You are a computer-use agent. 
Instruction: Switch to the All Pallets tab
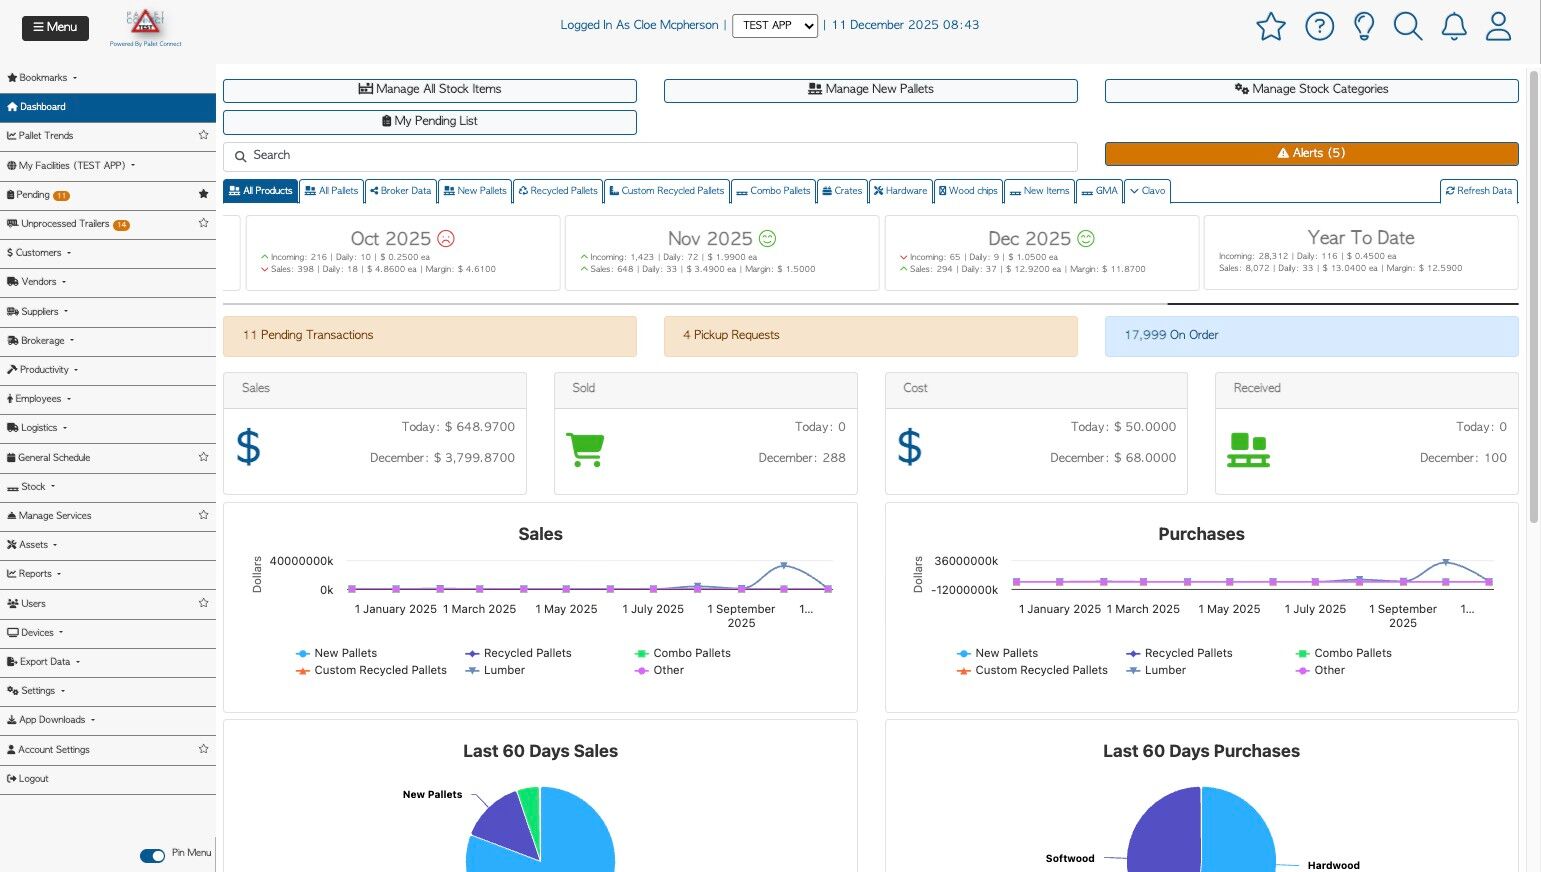[331, 191]
